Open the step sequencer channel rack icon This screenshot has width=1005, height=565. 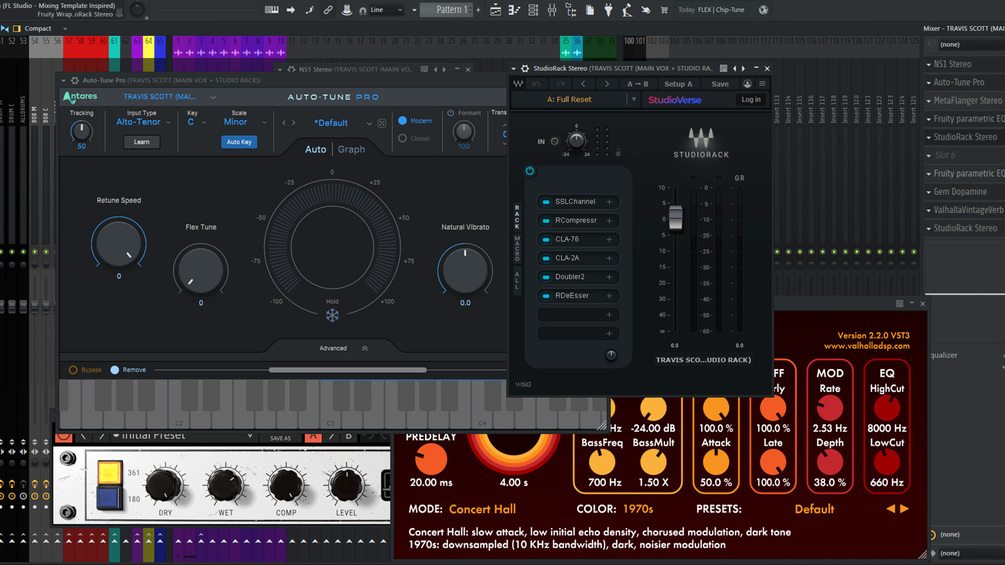click(x=533, y=10)
